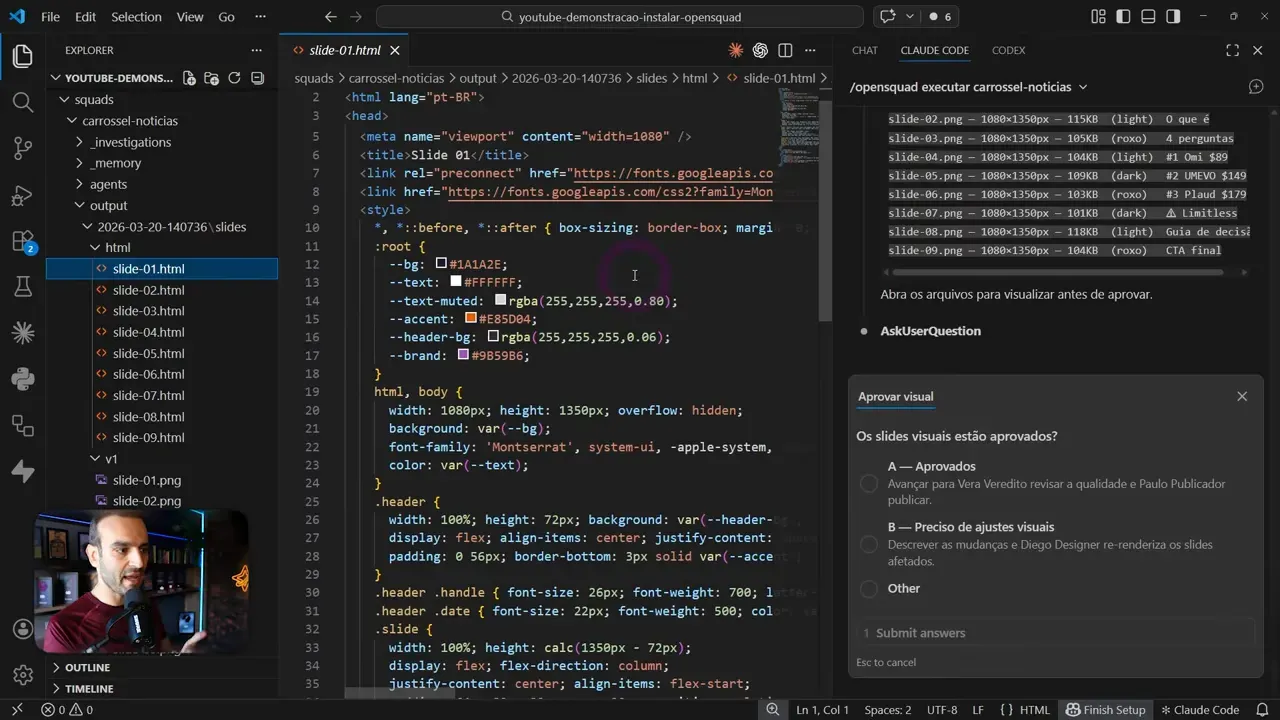The image size is (1280, 720).
Task: Select radio option A — Aprovados
Action: tap(868, 483)
